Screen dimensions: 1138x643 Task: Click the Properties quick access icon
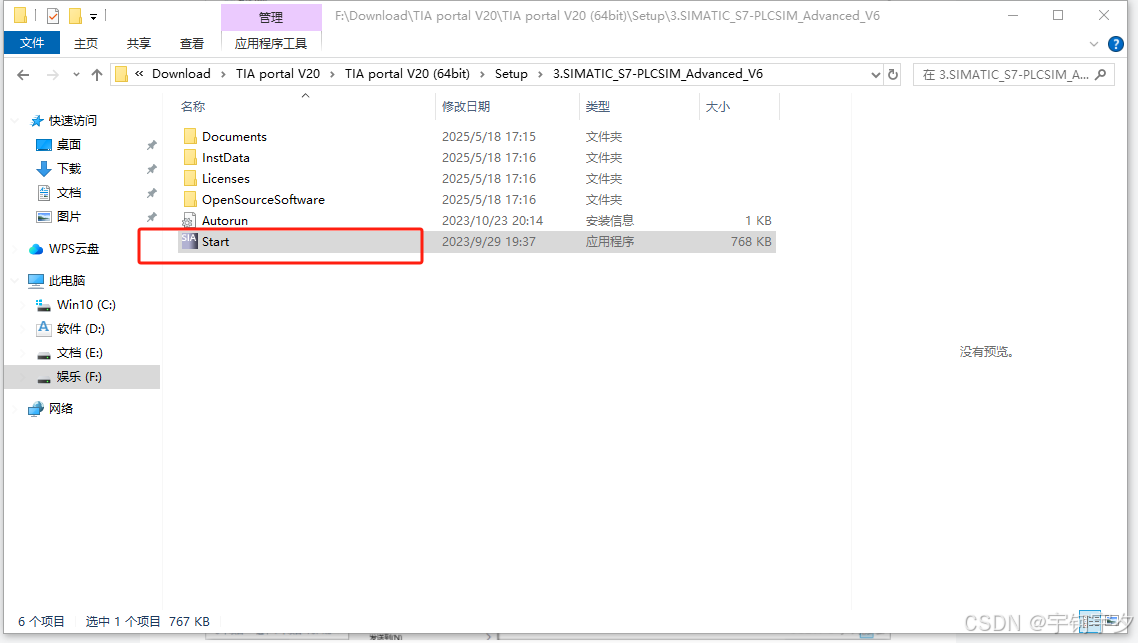tap(53, 15)
